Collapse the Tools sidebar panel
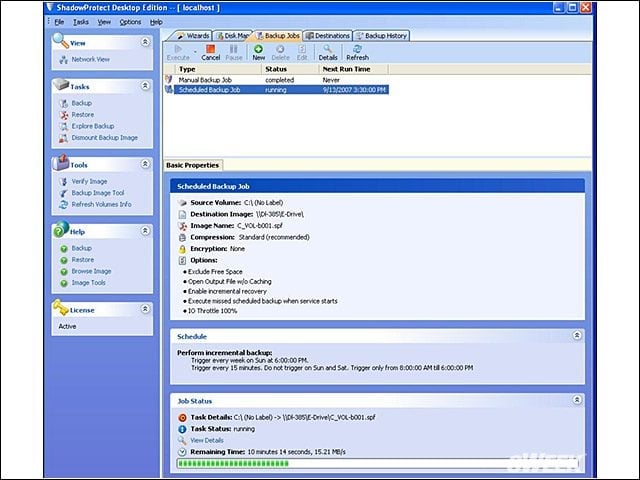The width and height of the screenshot is (640, 480). point(145,164)
